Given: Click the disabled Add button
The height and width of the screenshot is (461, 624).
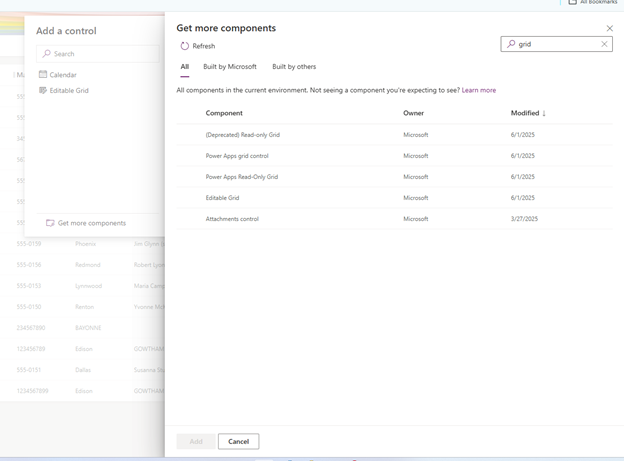Looking at the screenshot, I should (x=196, y=441).
